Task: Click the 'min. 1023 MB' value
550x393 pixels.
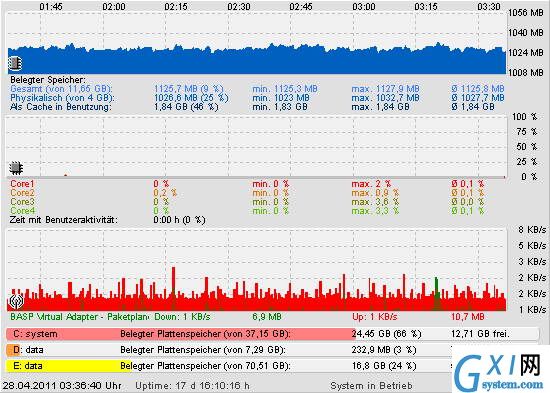Action: tap(281, 98)
